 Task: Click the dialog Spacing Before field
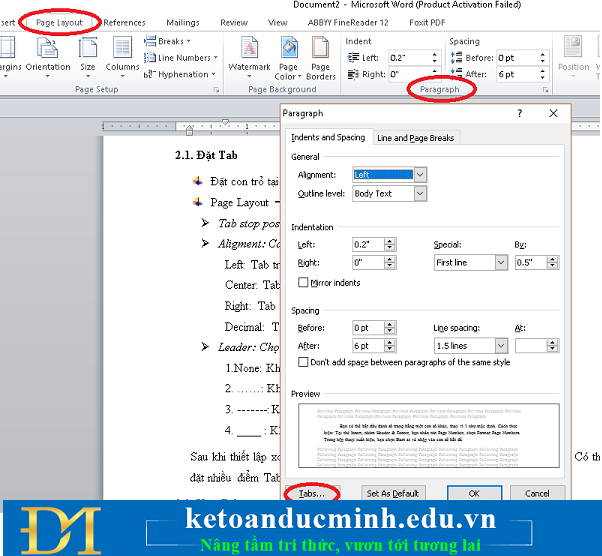click(369, 328)
